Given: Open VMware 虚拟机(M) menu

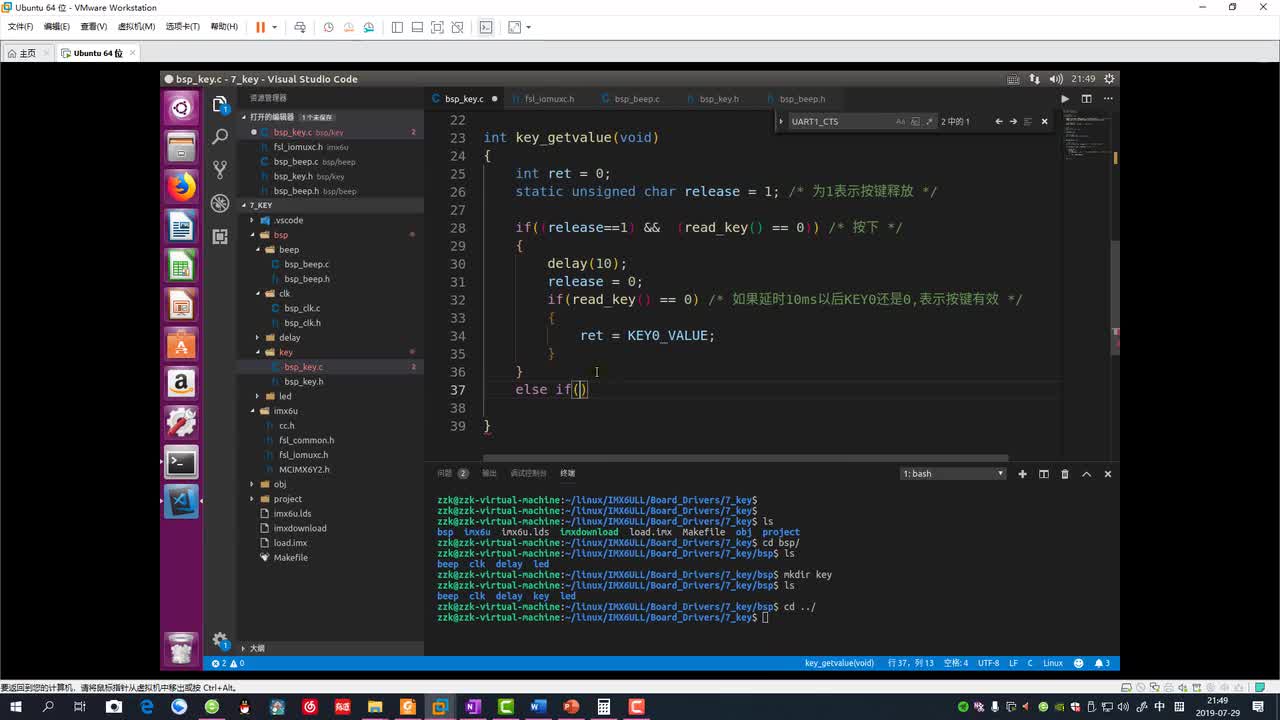Looking at the screenshot, I should 136,27.
